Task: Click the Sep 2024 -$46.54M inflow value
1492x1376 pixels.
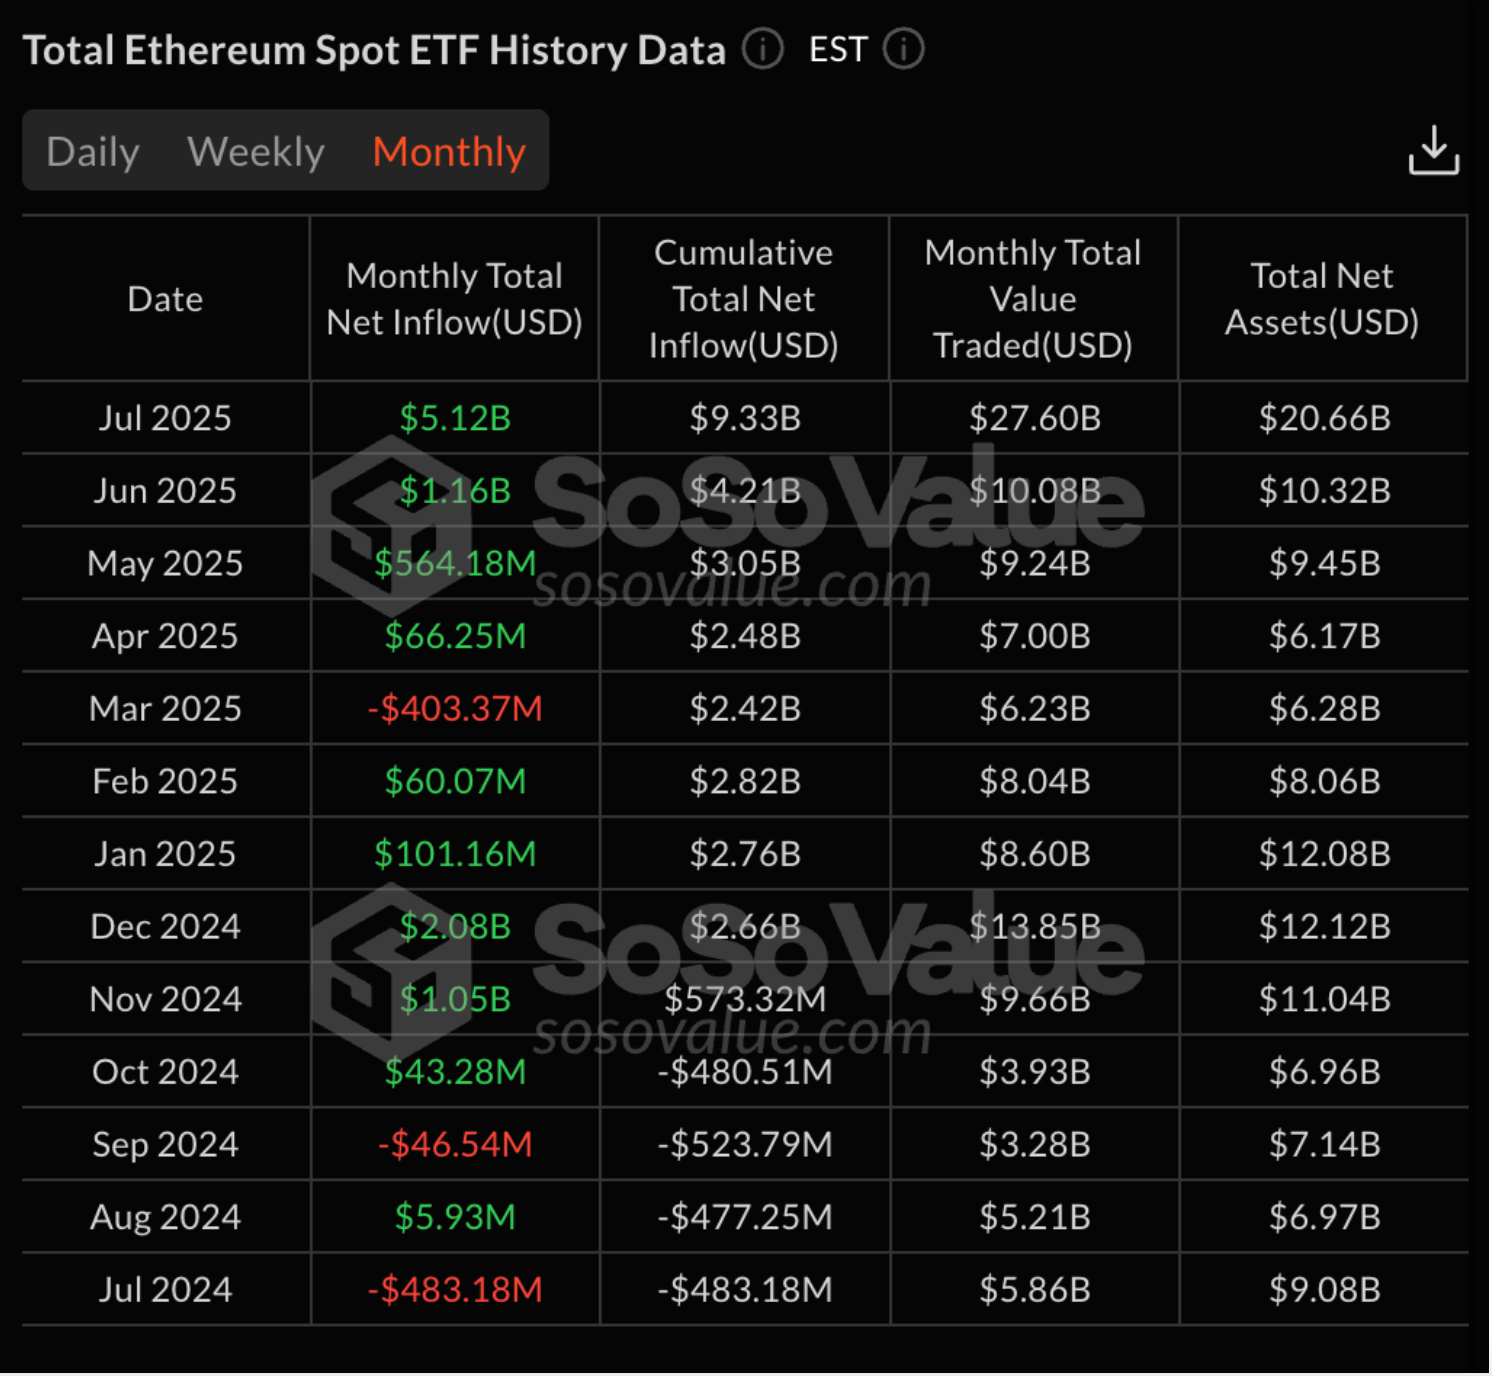Action: (x=455, y=1145)
